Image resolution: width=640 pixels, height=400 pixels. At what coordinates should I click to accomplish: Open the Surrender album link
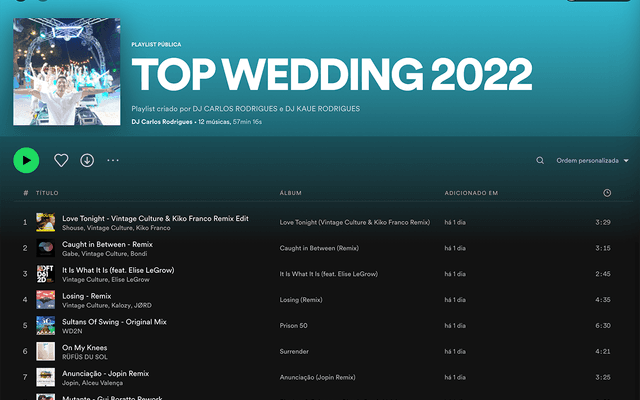[294, 352]
